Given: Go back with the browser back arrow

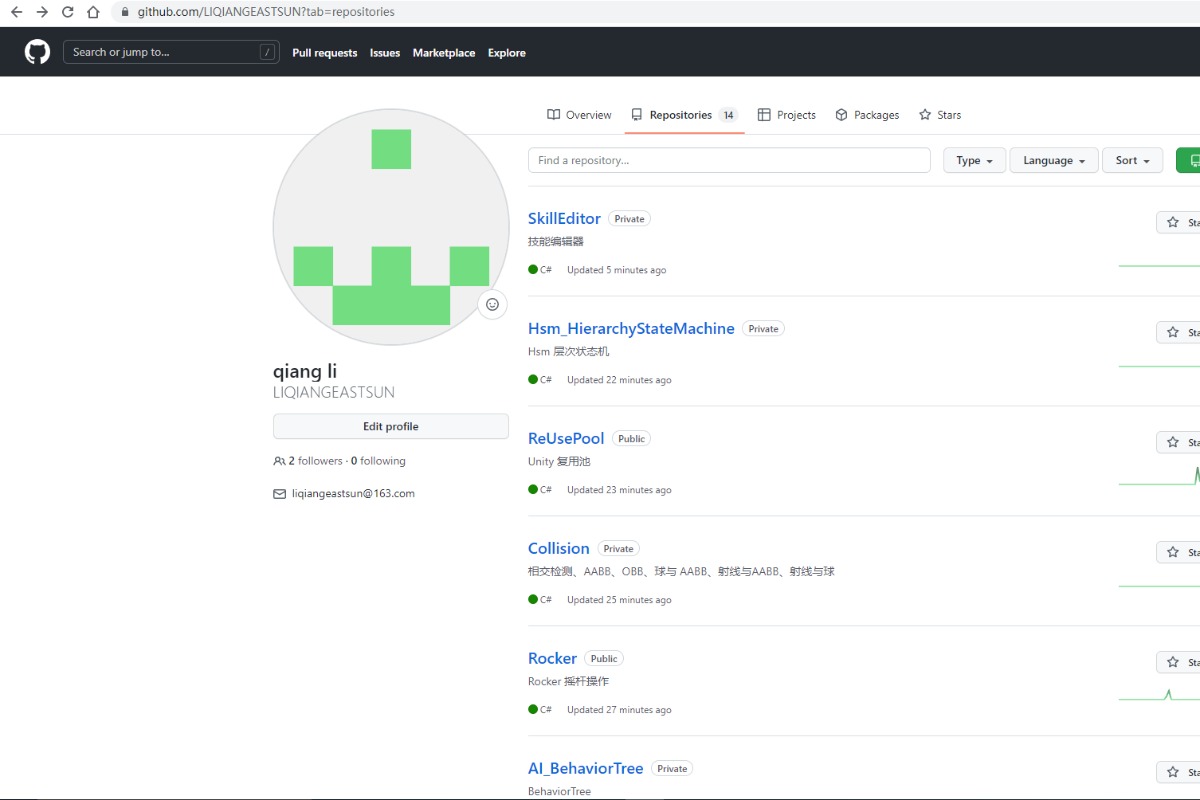Looking at the screenshot, I should click(16, 12).
